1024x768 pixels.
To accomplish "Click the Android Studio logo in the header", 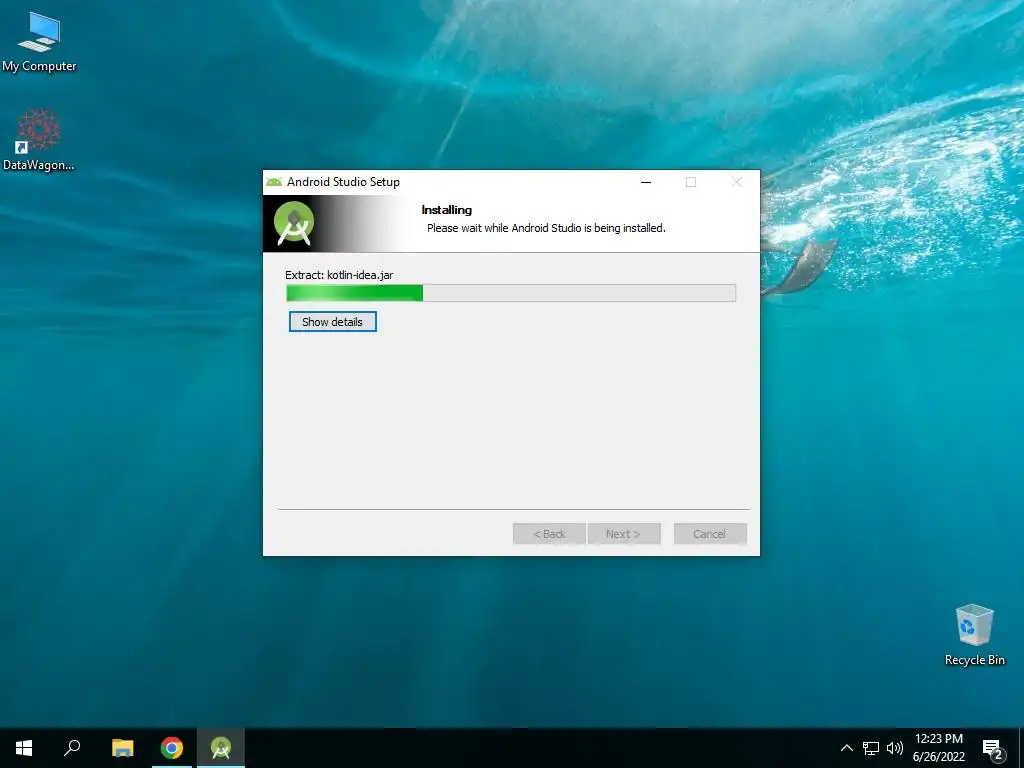I will (x=294, y=223).
